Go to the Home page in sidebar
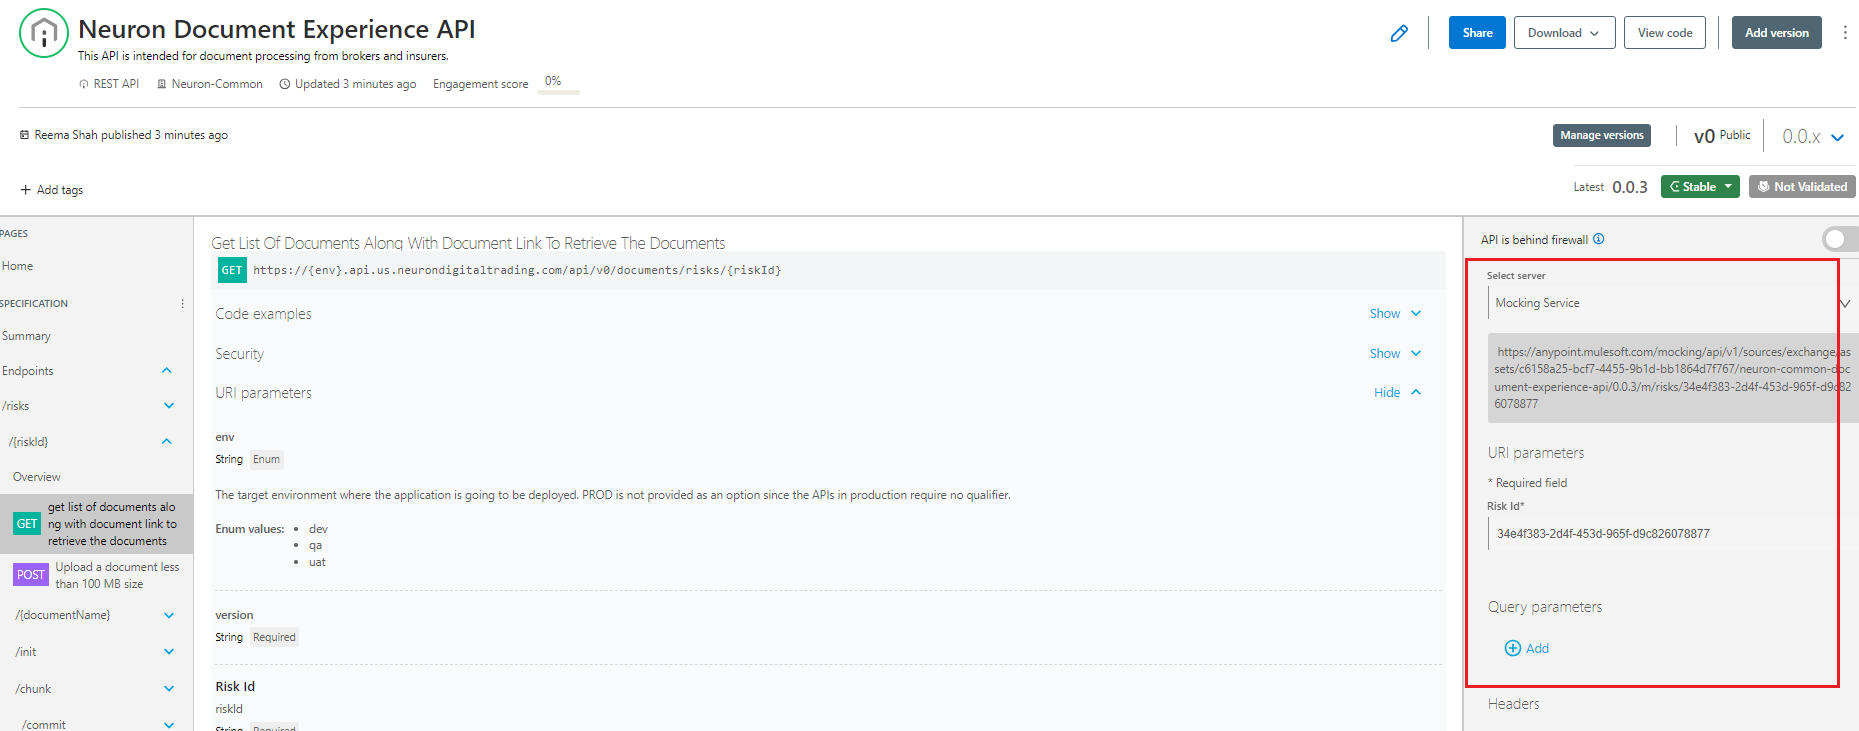Screen dimensions: 1859x731 [x=18, y=266]
